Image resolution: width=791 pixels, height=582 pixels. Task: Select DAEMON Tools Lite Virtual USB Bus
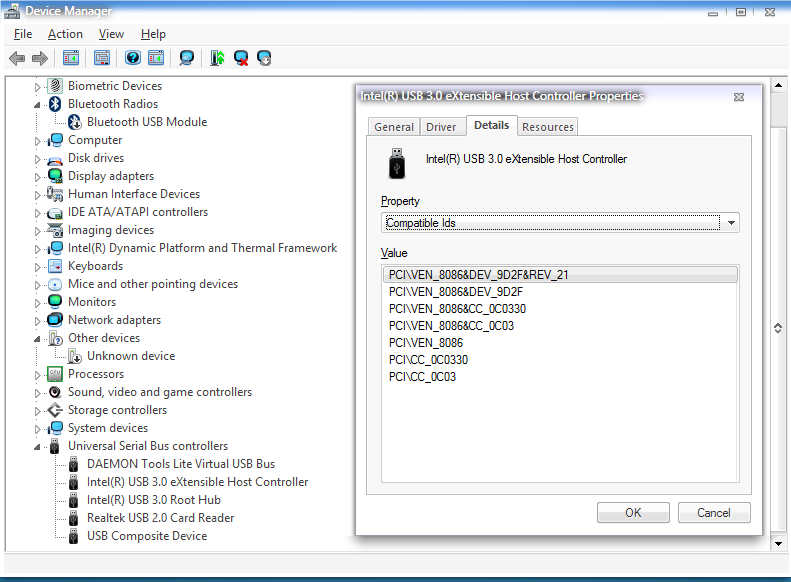(x=181, y=464)
